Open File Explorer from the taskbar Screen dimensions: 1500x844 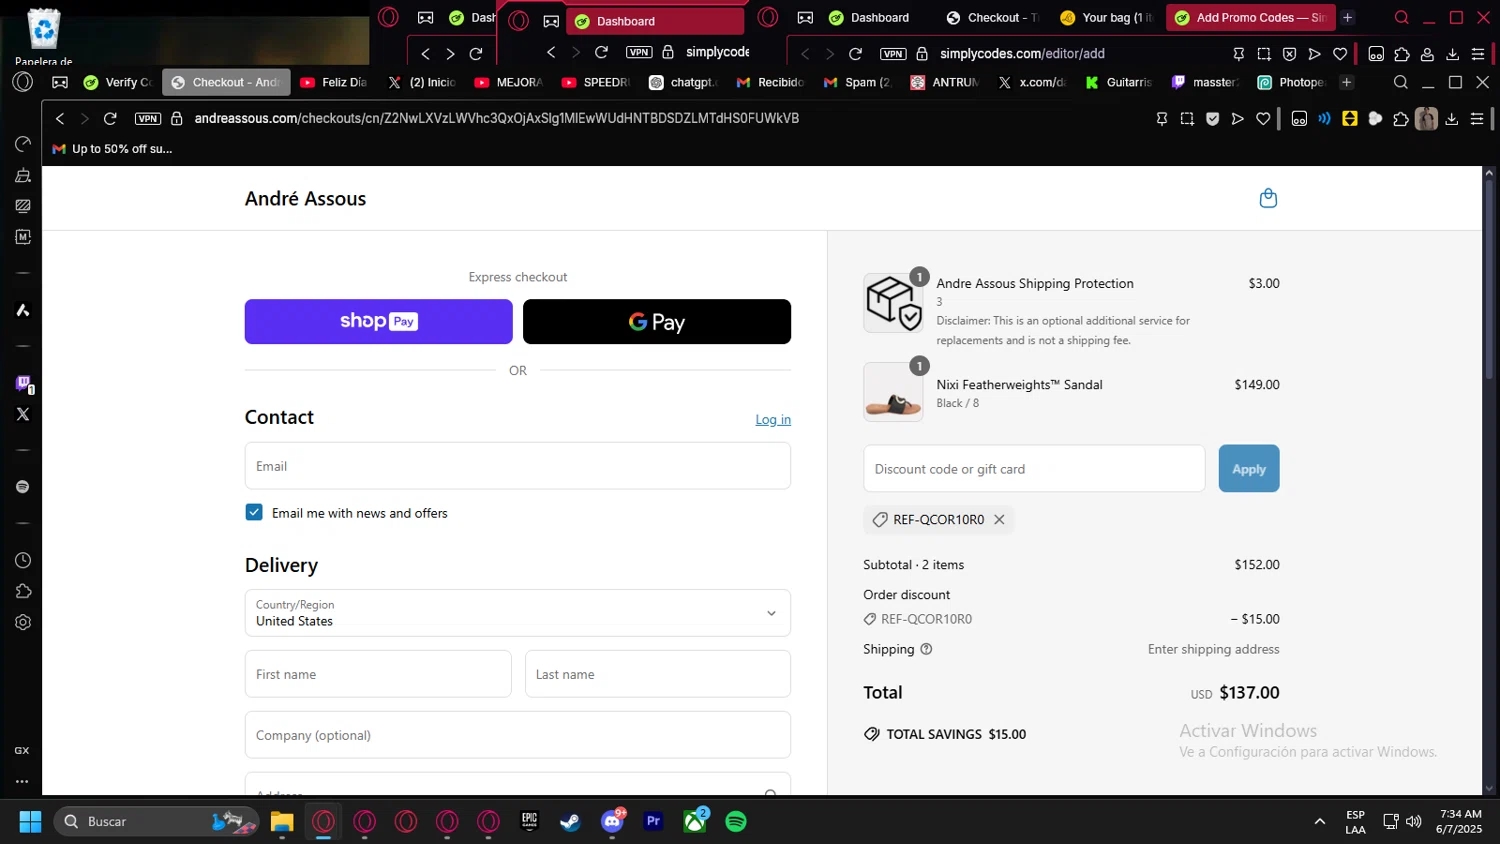pos(282,822)
